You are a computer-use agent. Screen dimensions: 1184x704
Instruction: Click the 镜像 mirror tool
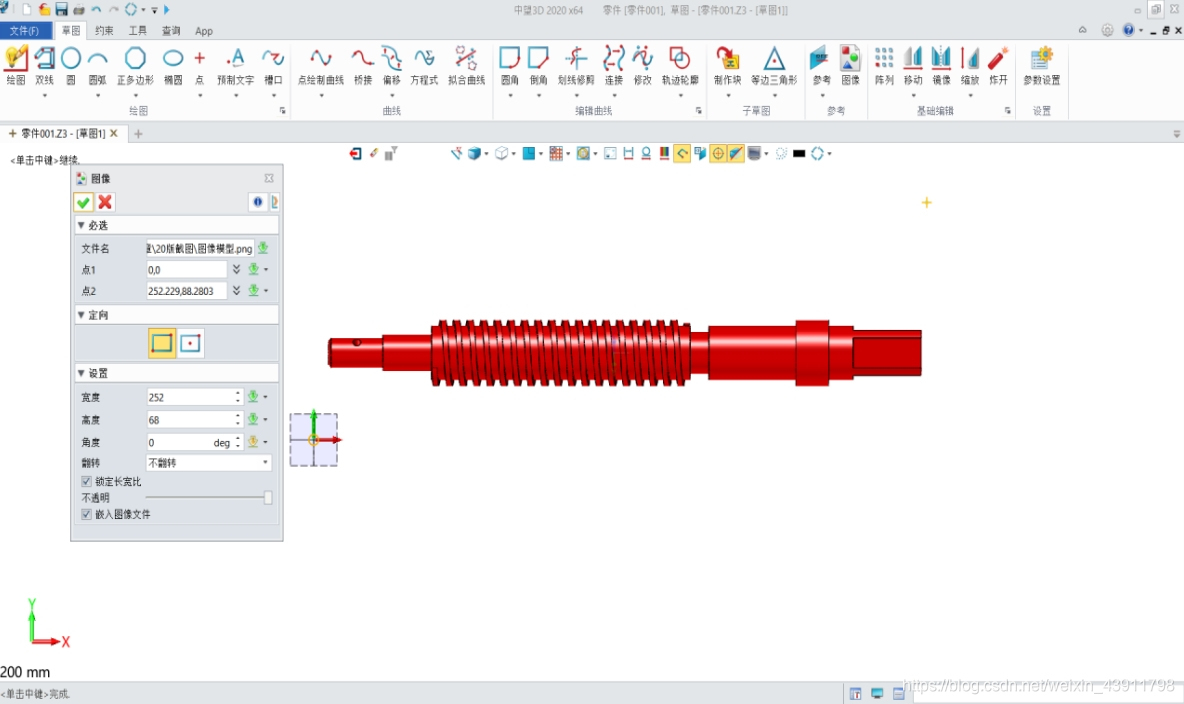pyautogui.click(x=942, y=66)
